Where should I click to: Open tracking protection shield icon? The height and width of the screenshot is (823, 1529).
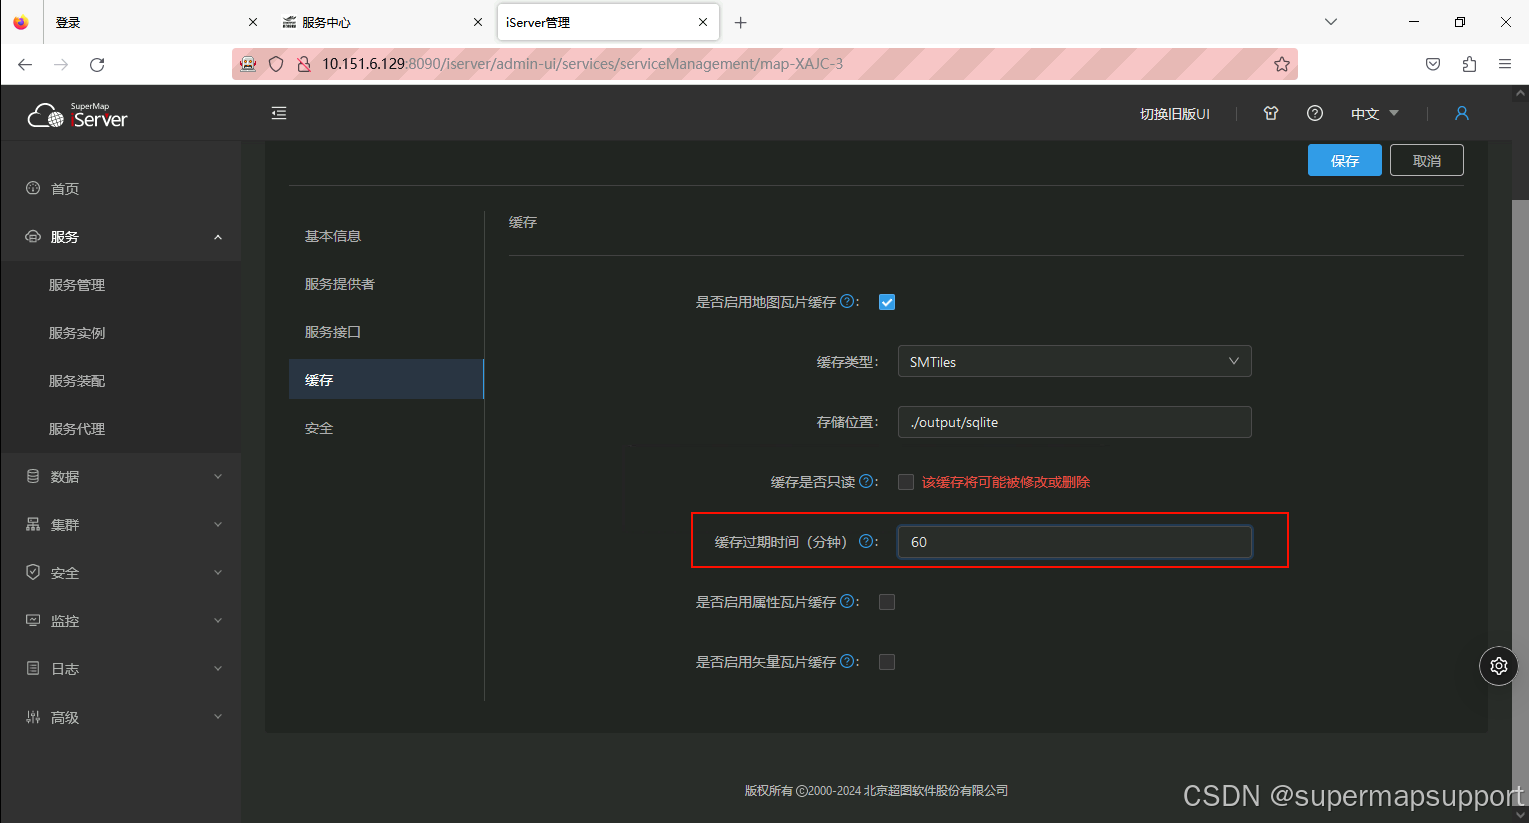(276, 64)
